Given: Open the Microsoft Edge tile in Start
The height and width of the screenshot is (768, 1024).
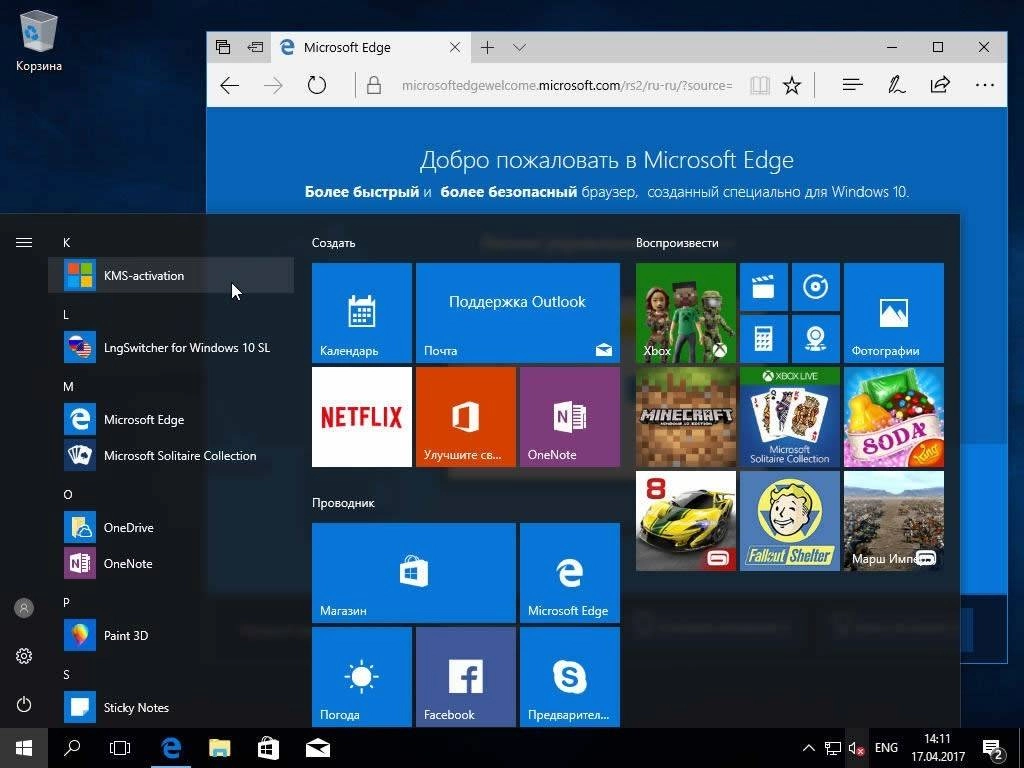Looking at the screenshot, I should point(569,573).
